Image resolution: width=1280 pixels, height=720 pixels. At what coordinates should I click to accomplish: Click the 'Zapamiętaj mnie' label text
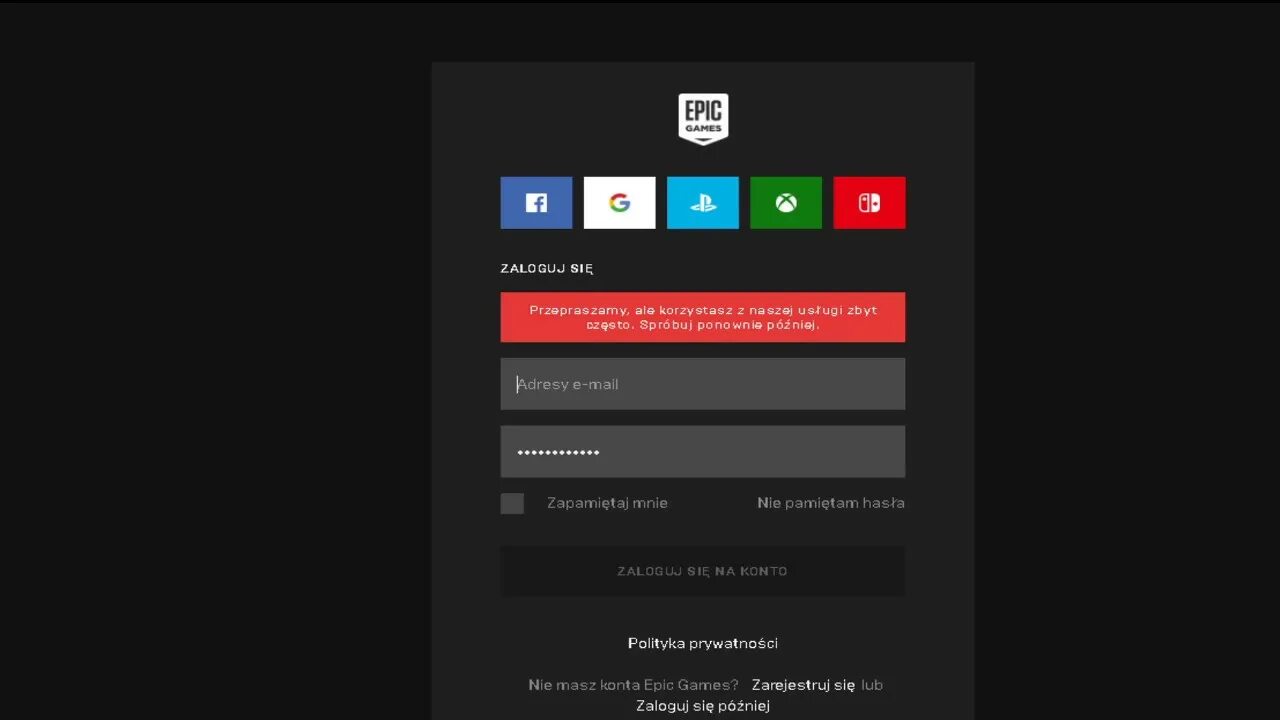coord(607,503)
